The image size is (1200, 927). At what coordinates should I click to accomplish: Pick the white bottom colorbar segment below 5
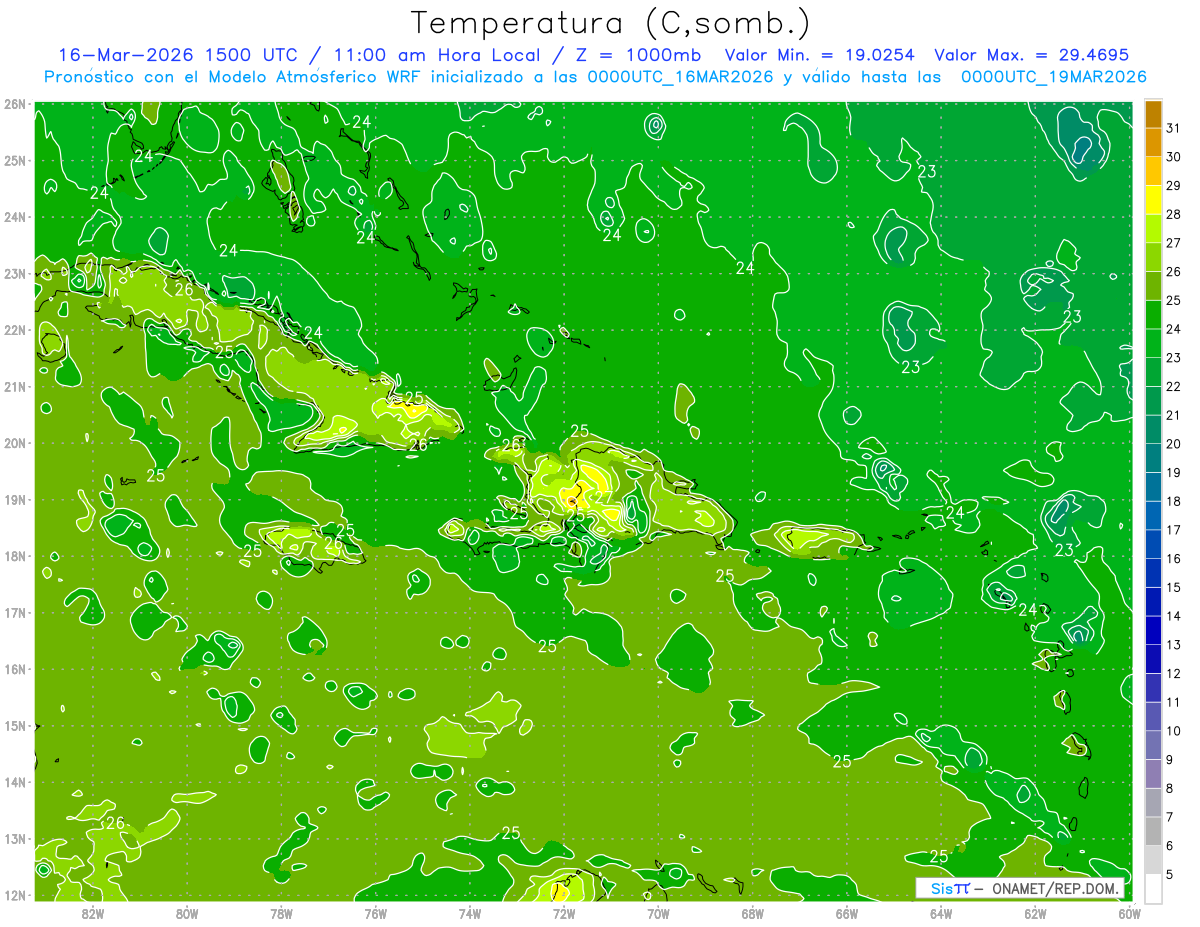[1153, 888]
